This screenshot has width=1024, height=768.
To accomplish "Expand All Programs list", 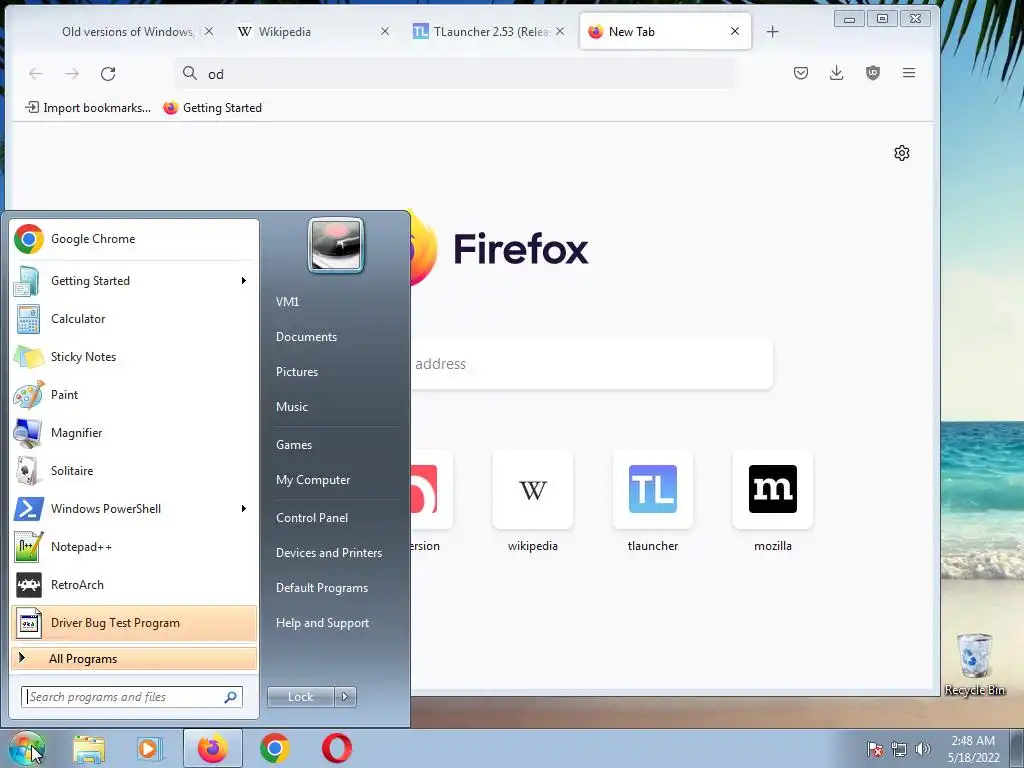I will point(134,658).
